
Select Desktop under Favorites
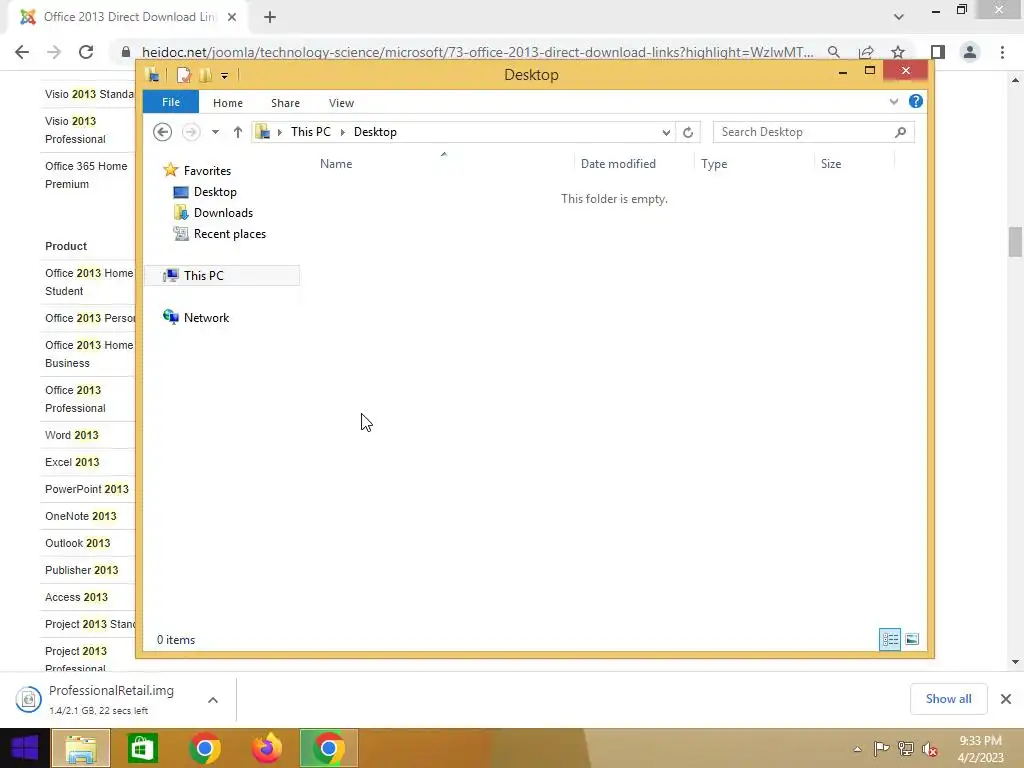point(215,191)
